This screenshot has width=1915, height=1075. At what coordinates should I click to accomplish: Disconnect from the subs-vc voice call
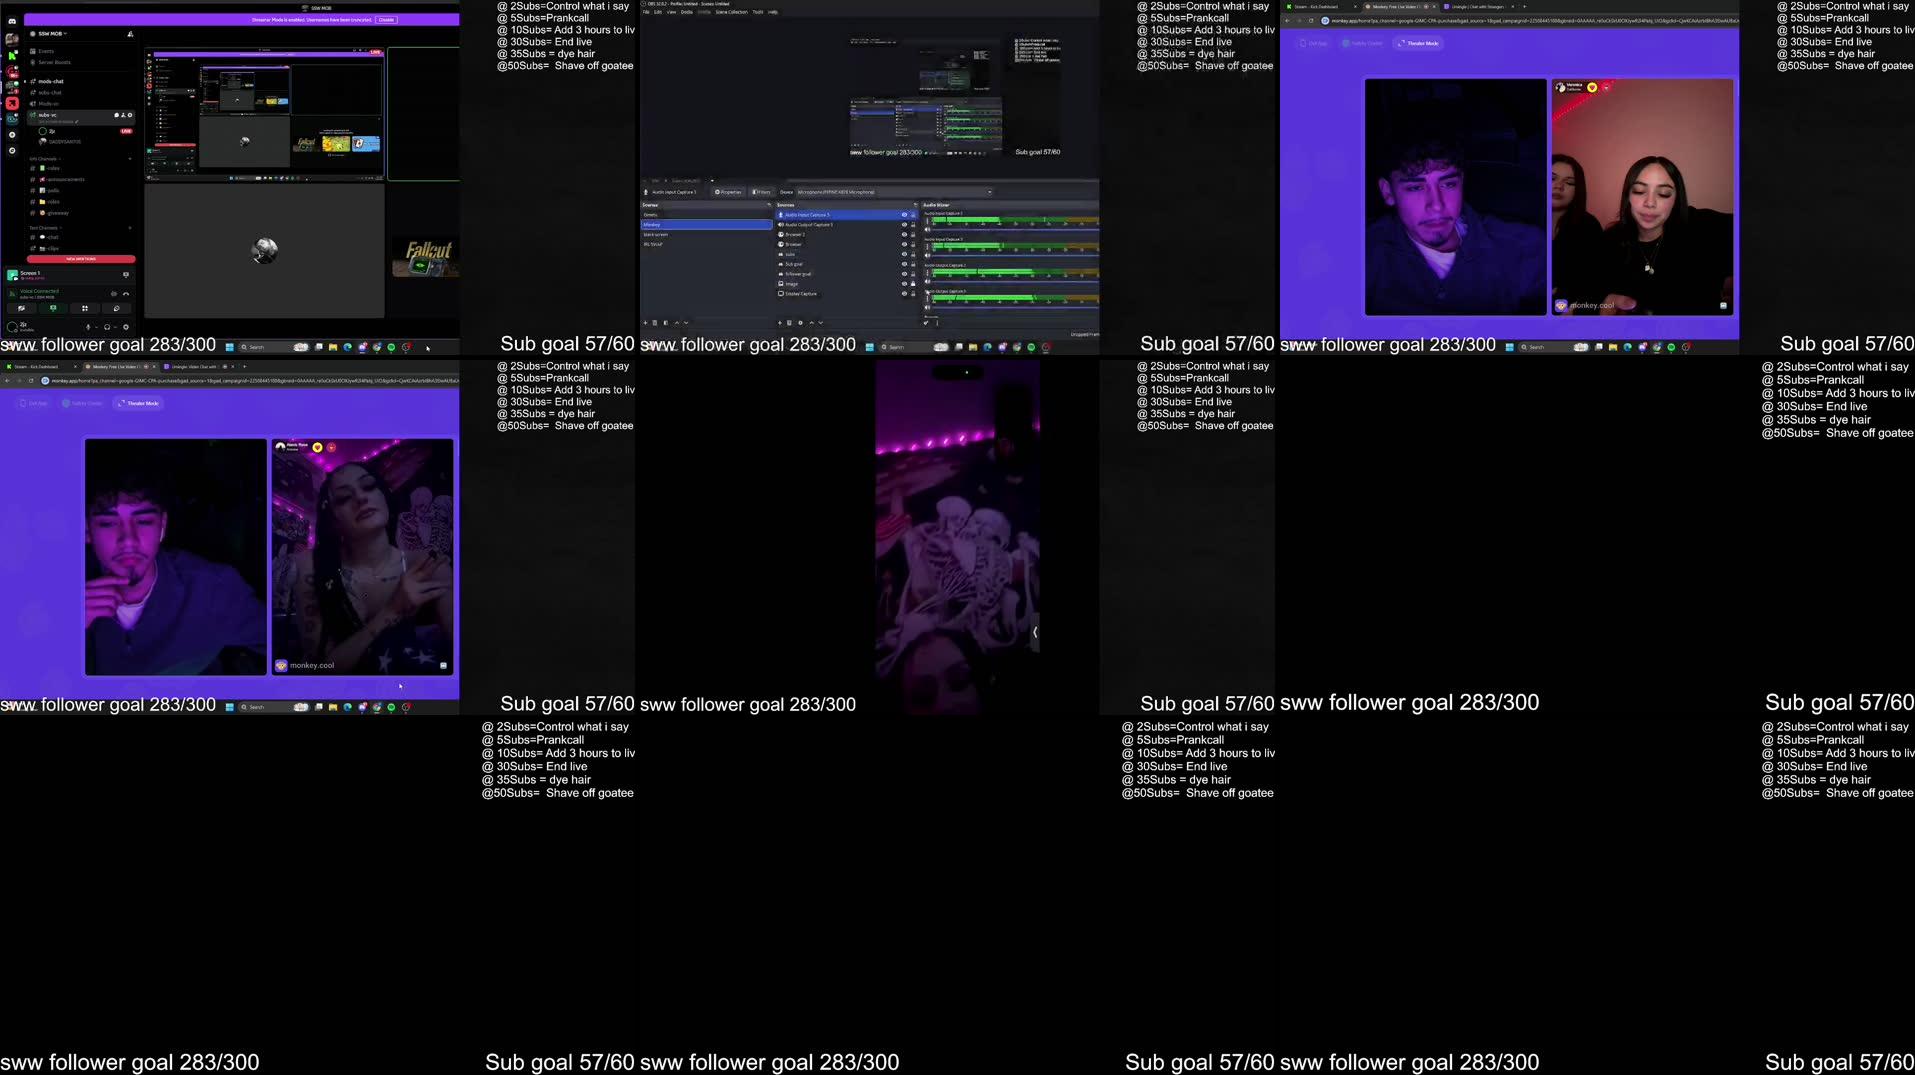point(127,294)
